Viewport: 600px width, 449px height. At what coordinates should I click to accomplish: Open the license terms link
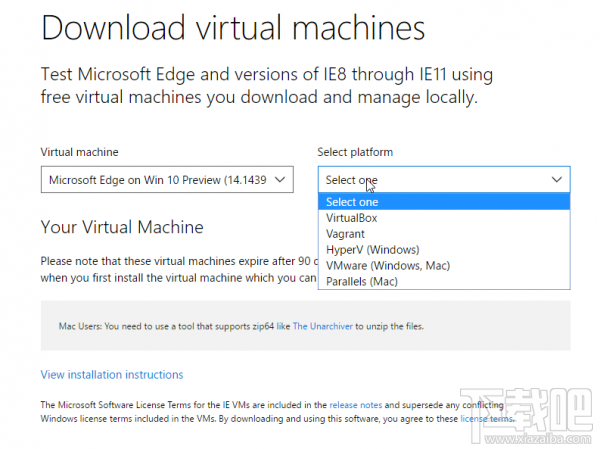(486, 419)
